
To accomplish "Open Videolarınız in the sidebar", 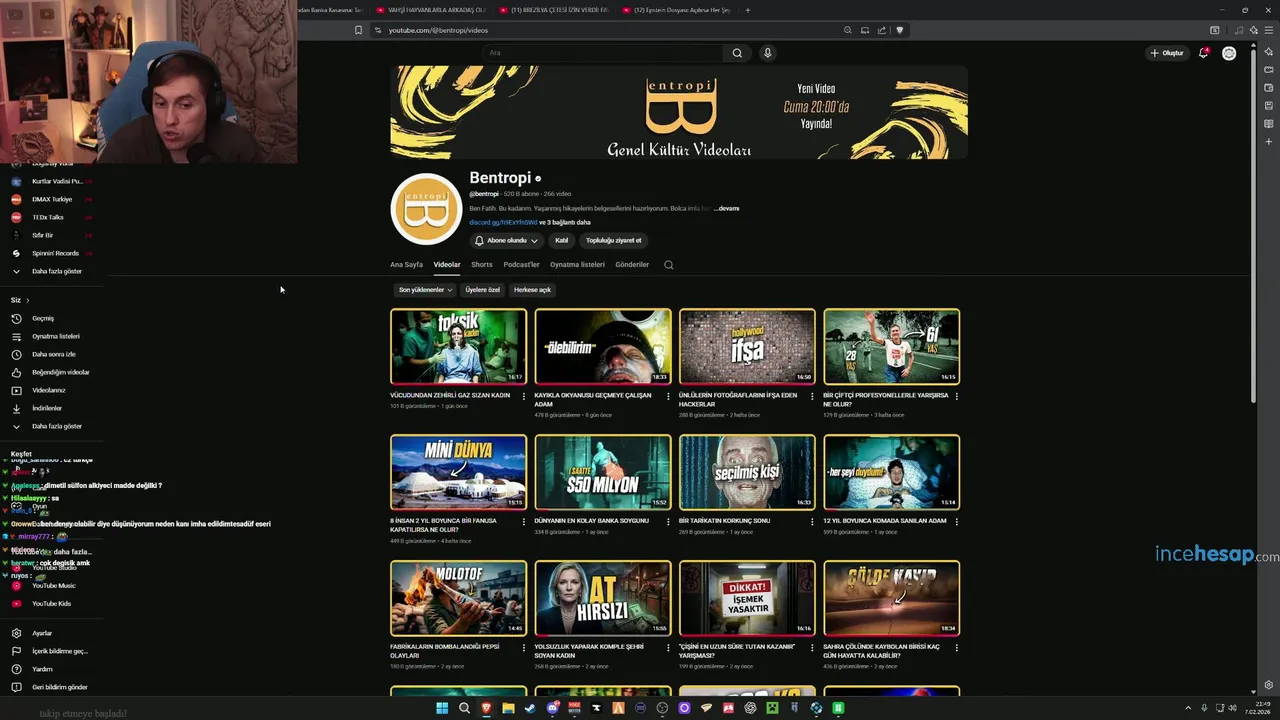I will 48,390.
